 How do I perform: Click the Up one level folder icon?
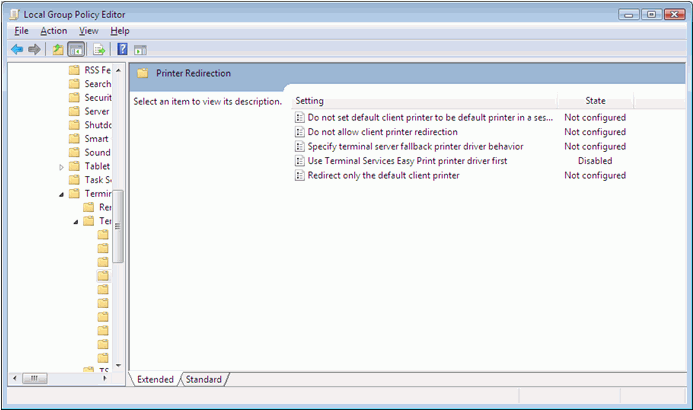pyautogui.click(x=58, y=49)
